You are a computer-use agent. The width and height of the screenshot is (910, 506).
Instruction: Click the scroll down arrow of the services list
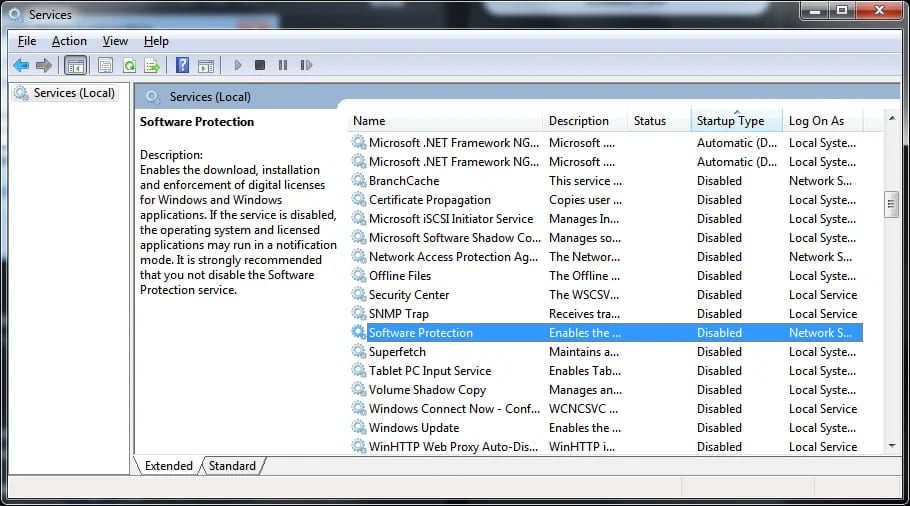pyautogui.click(x=891, y=446)
